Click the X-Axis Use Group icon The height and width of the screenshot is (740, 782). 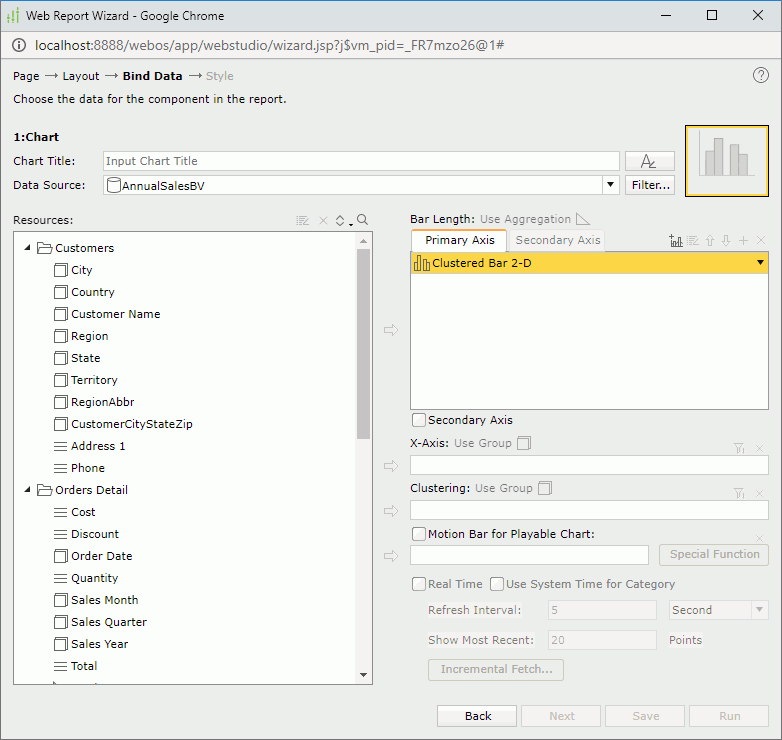pos(523,443)
